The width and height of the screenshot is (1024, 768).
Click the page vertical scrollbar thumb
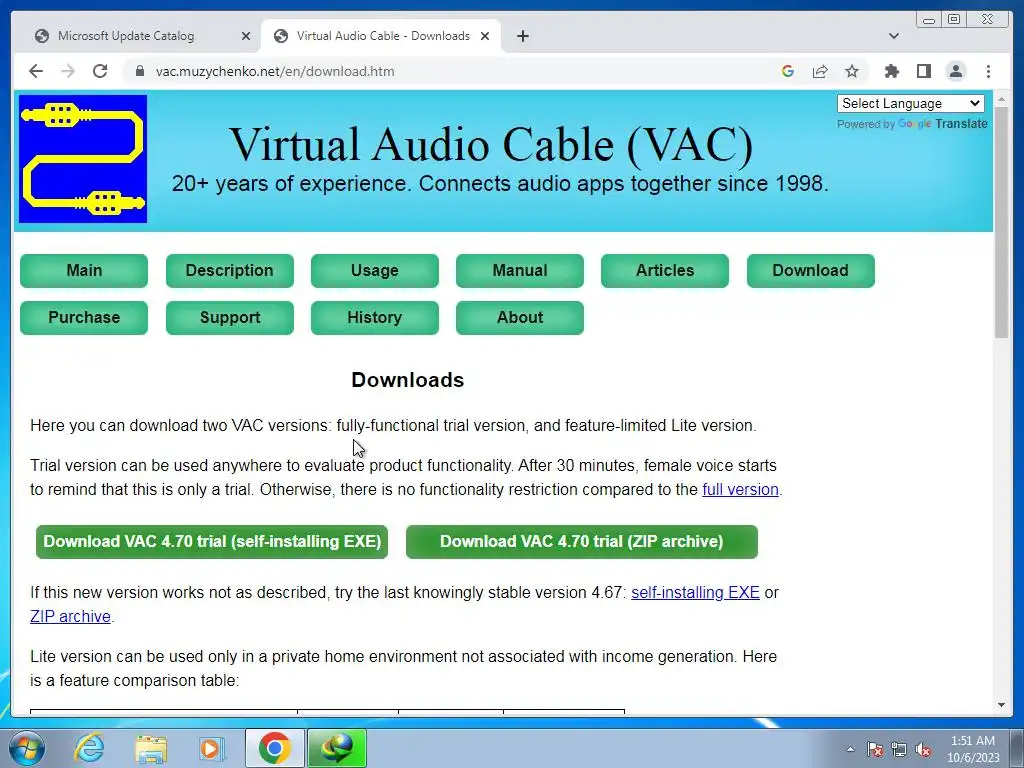click(x=1001, y=222)
